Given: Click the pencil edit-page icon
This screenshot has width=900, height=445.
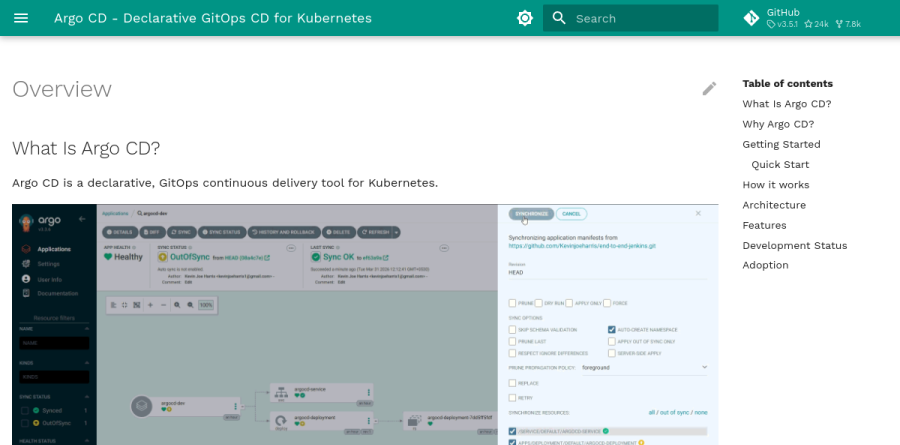Looking at the screenshot, I should [709, 88].
